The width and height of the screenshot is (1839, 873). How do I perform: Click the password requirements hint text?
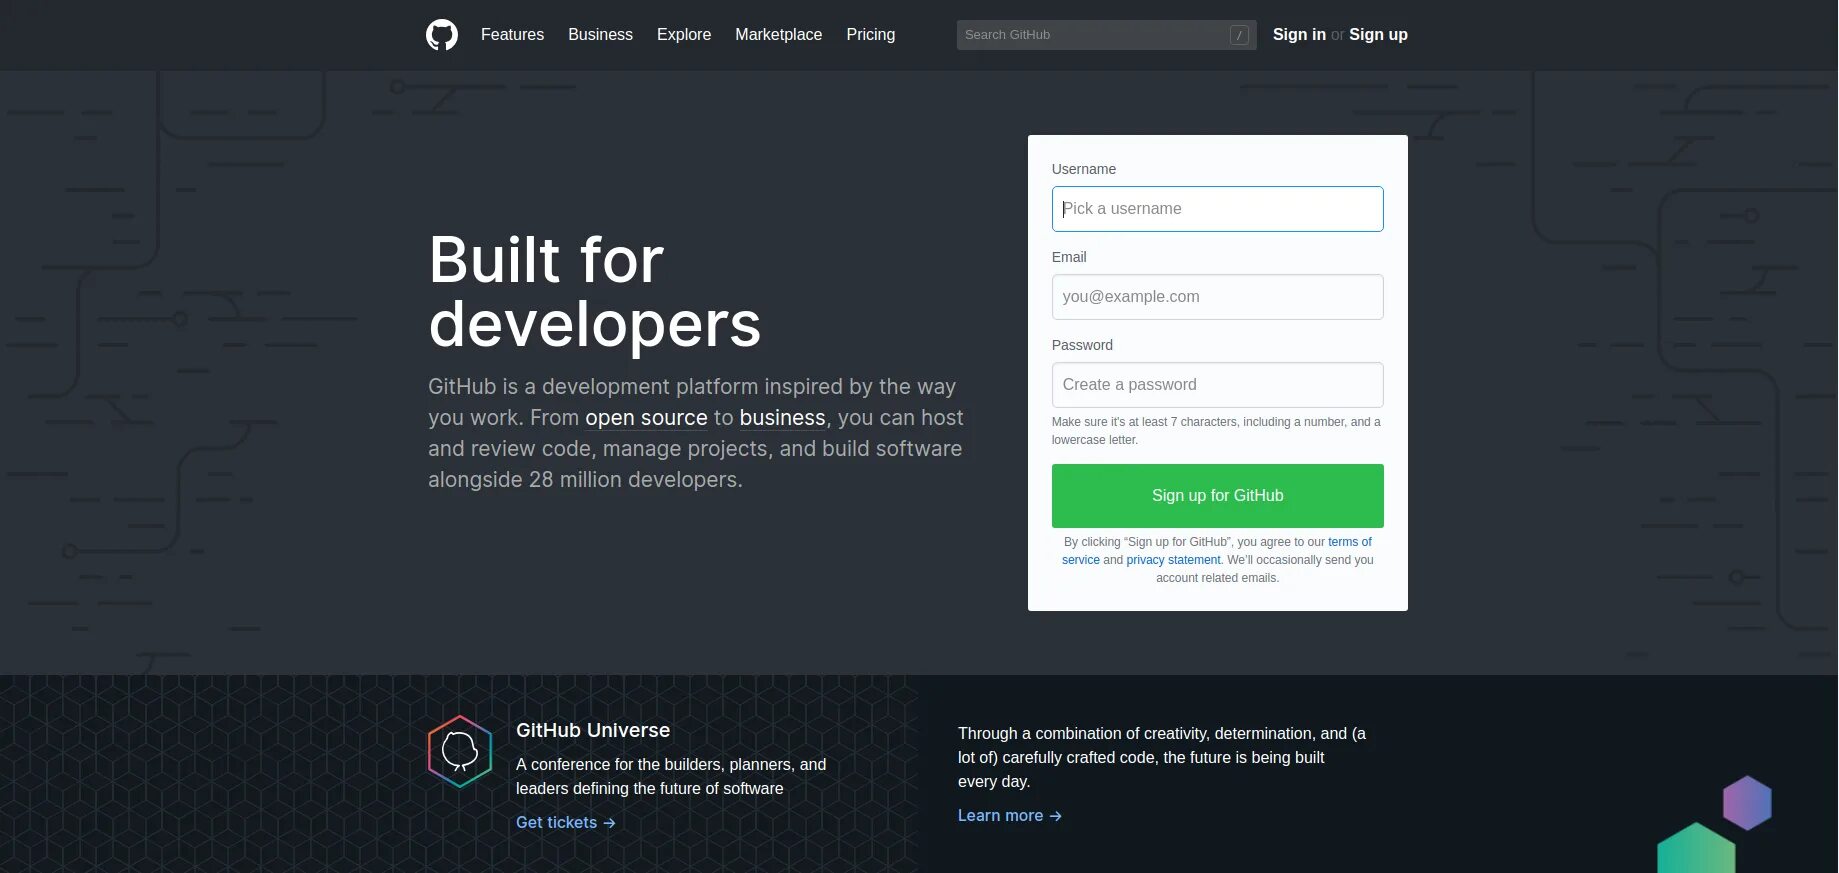pos(1216,431)
